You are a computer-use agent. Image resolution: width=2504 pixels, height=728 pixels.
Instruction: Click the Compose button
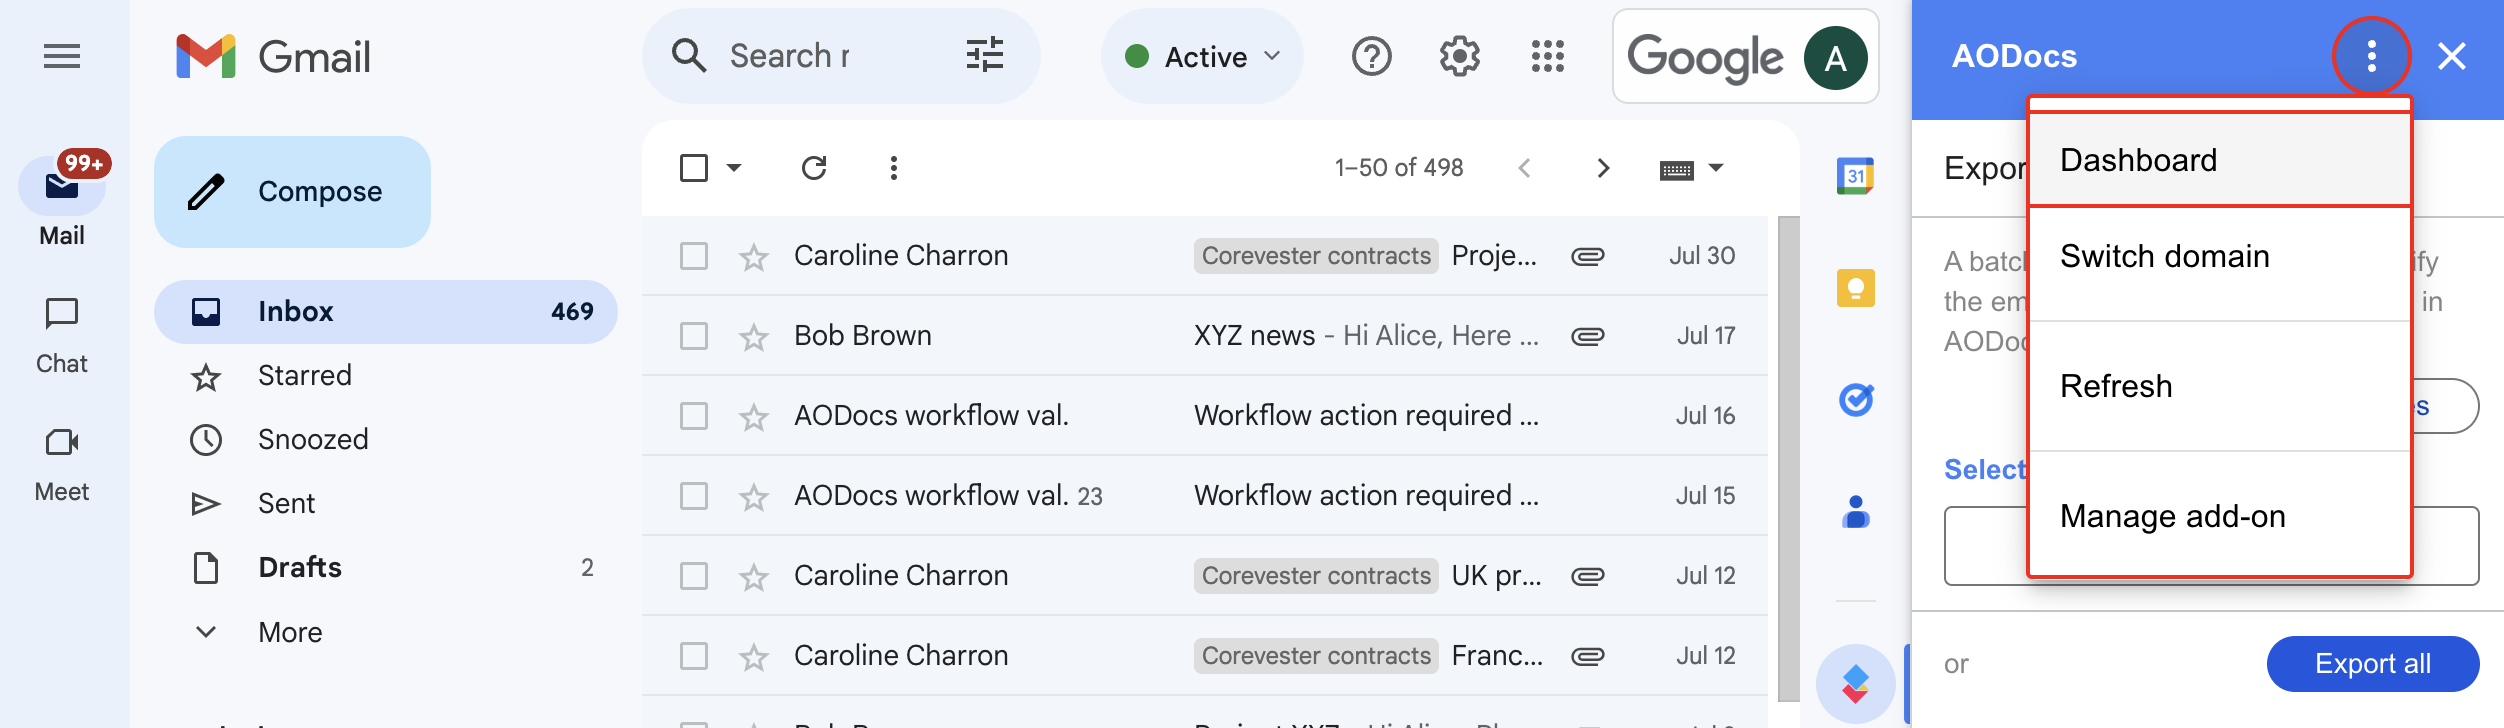tap(292, 192)
